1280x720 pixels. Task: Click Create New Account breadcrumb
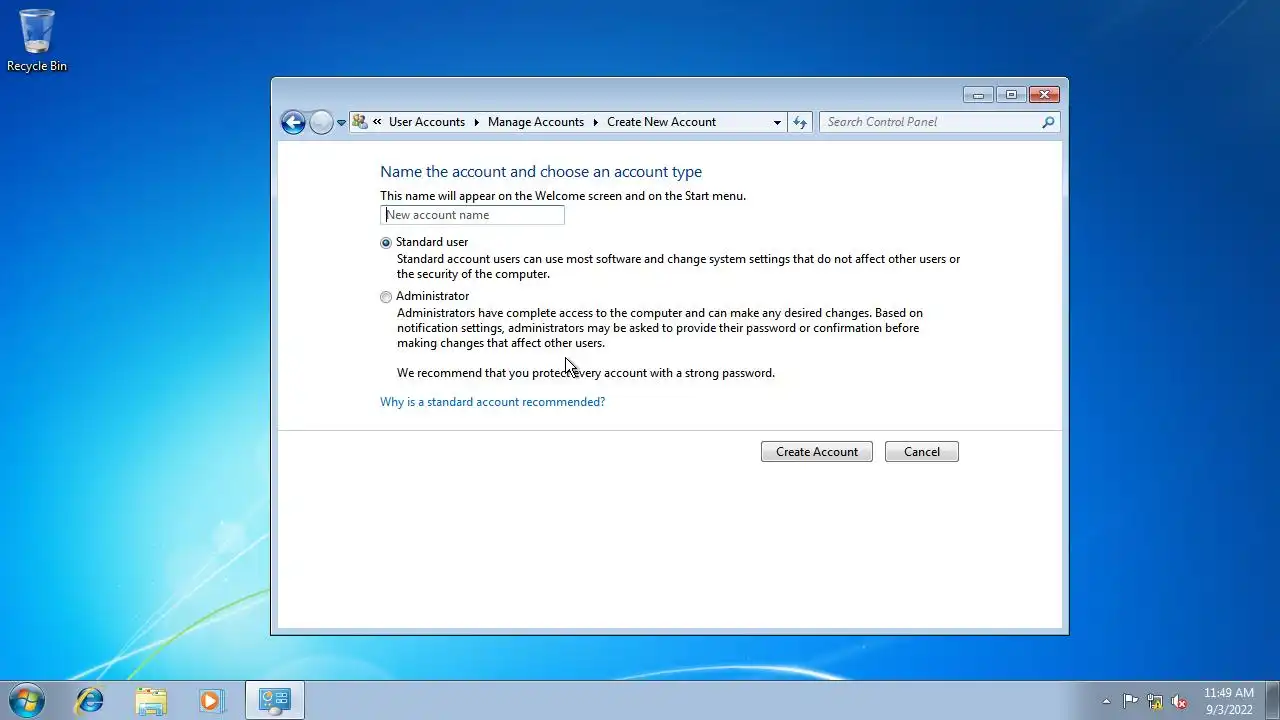click(x=661, y=122)
